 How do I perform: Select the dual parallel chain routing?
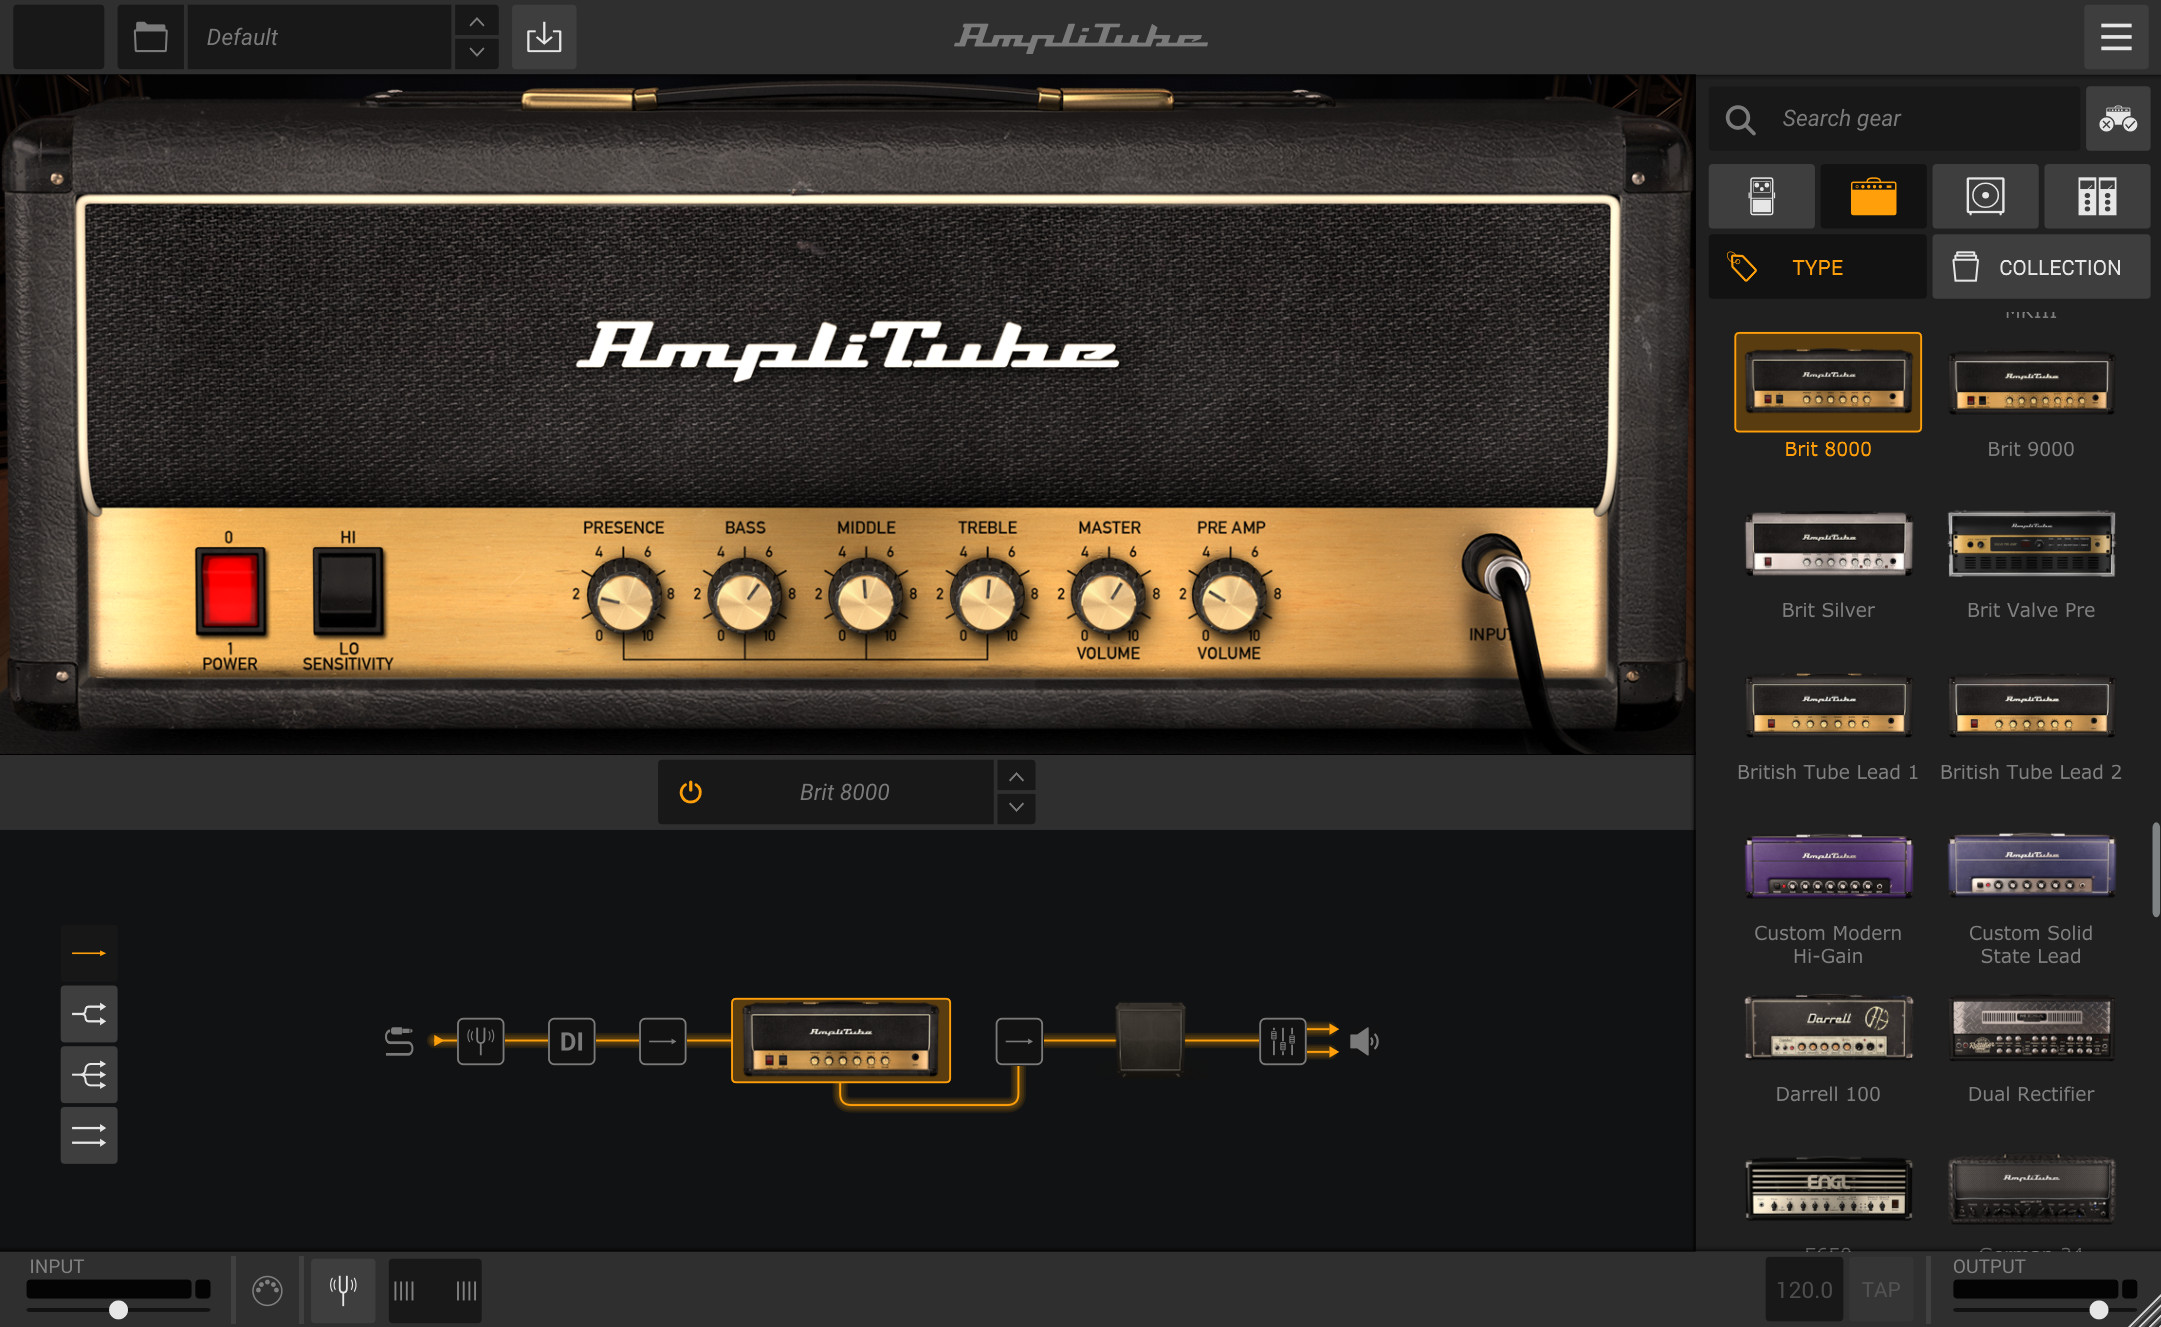coord(89,1135)
